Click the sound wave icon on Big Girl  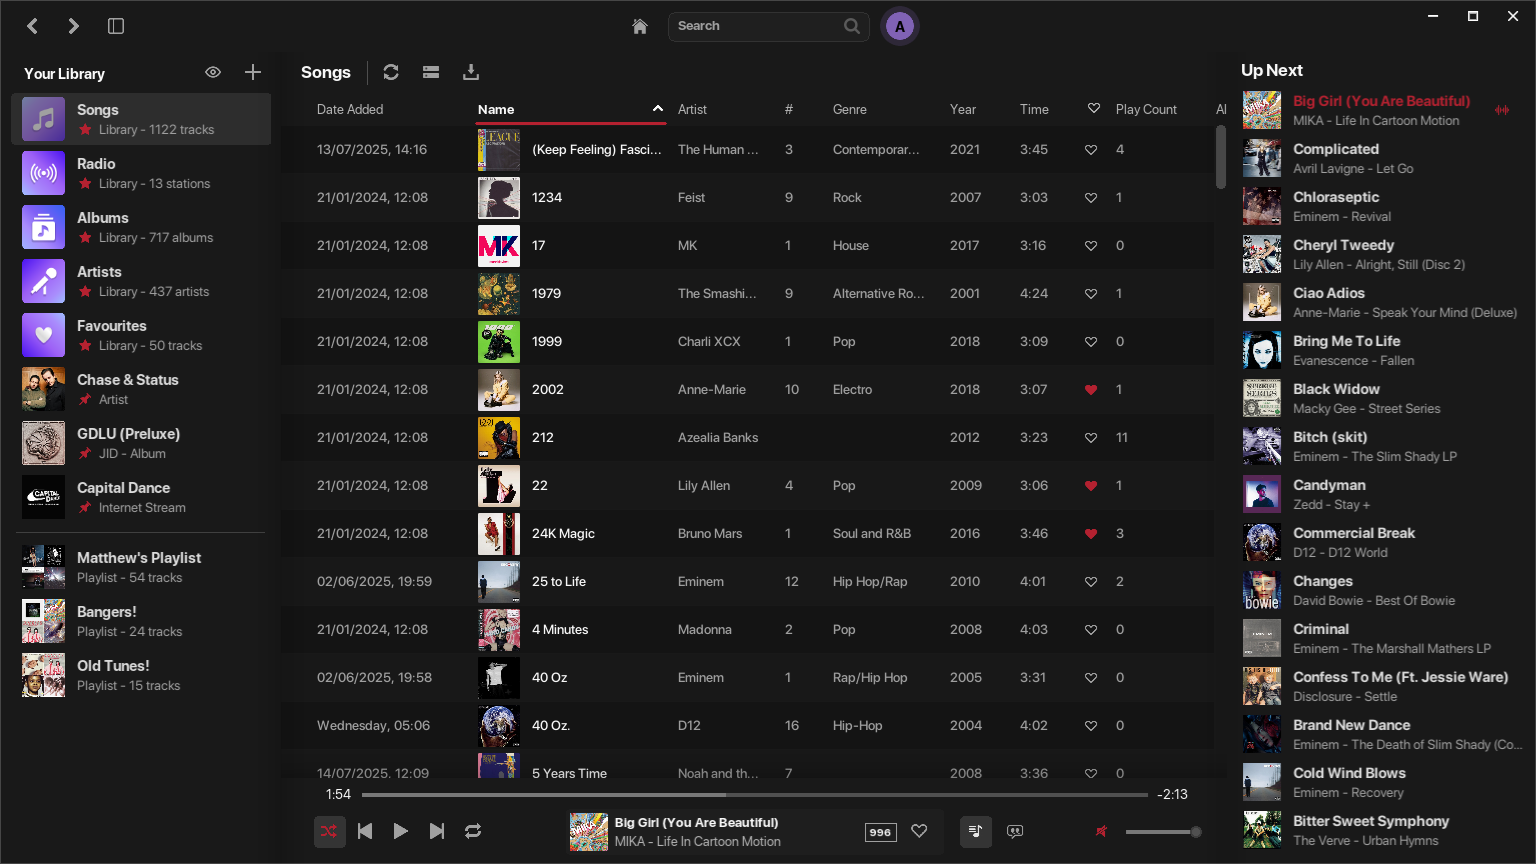coord(1502,110)
